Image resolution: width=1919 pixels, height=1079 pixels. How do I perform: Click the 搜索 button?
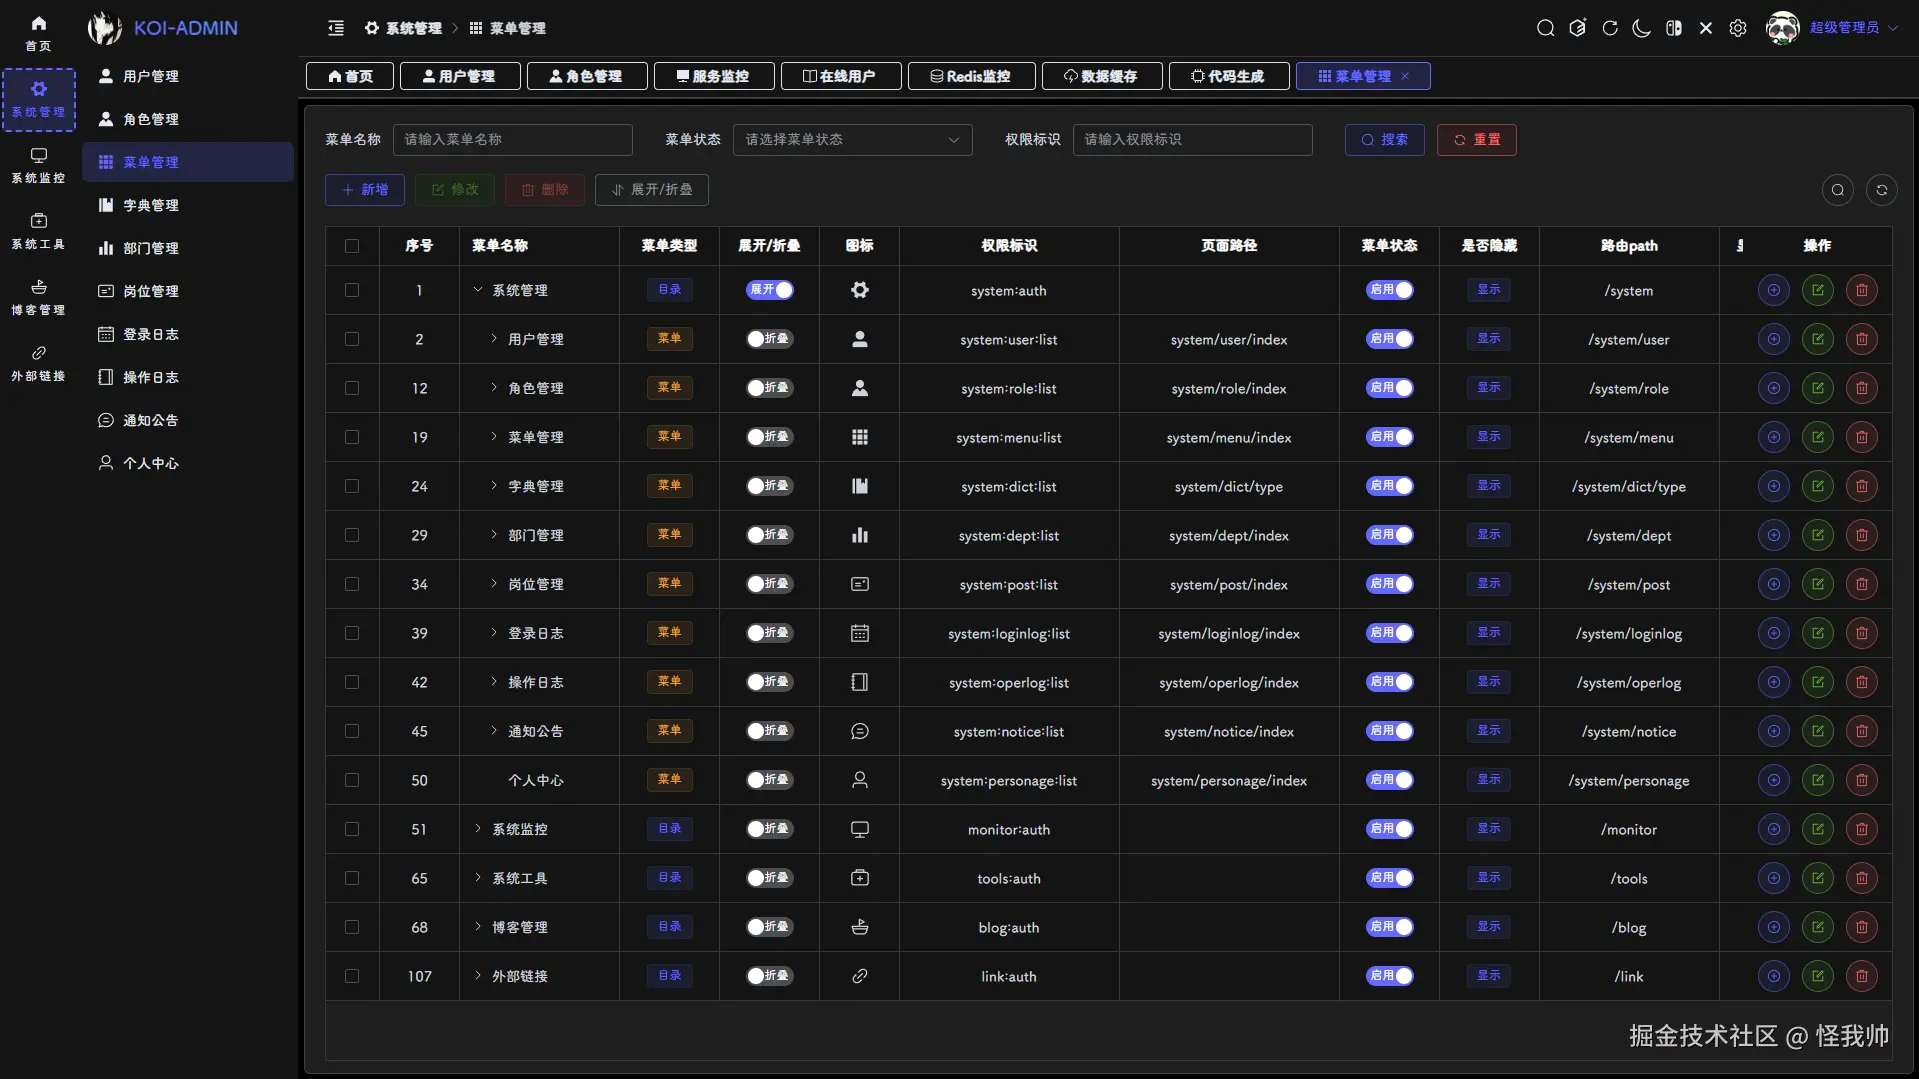tap(1384, 140)
